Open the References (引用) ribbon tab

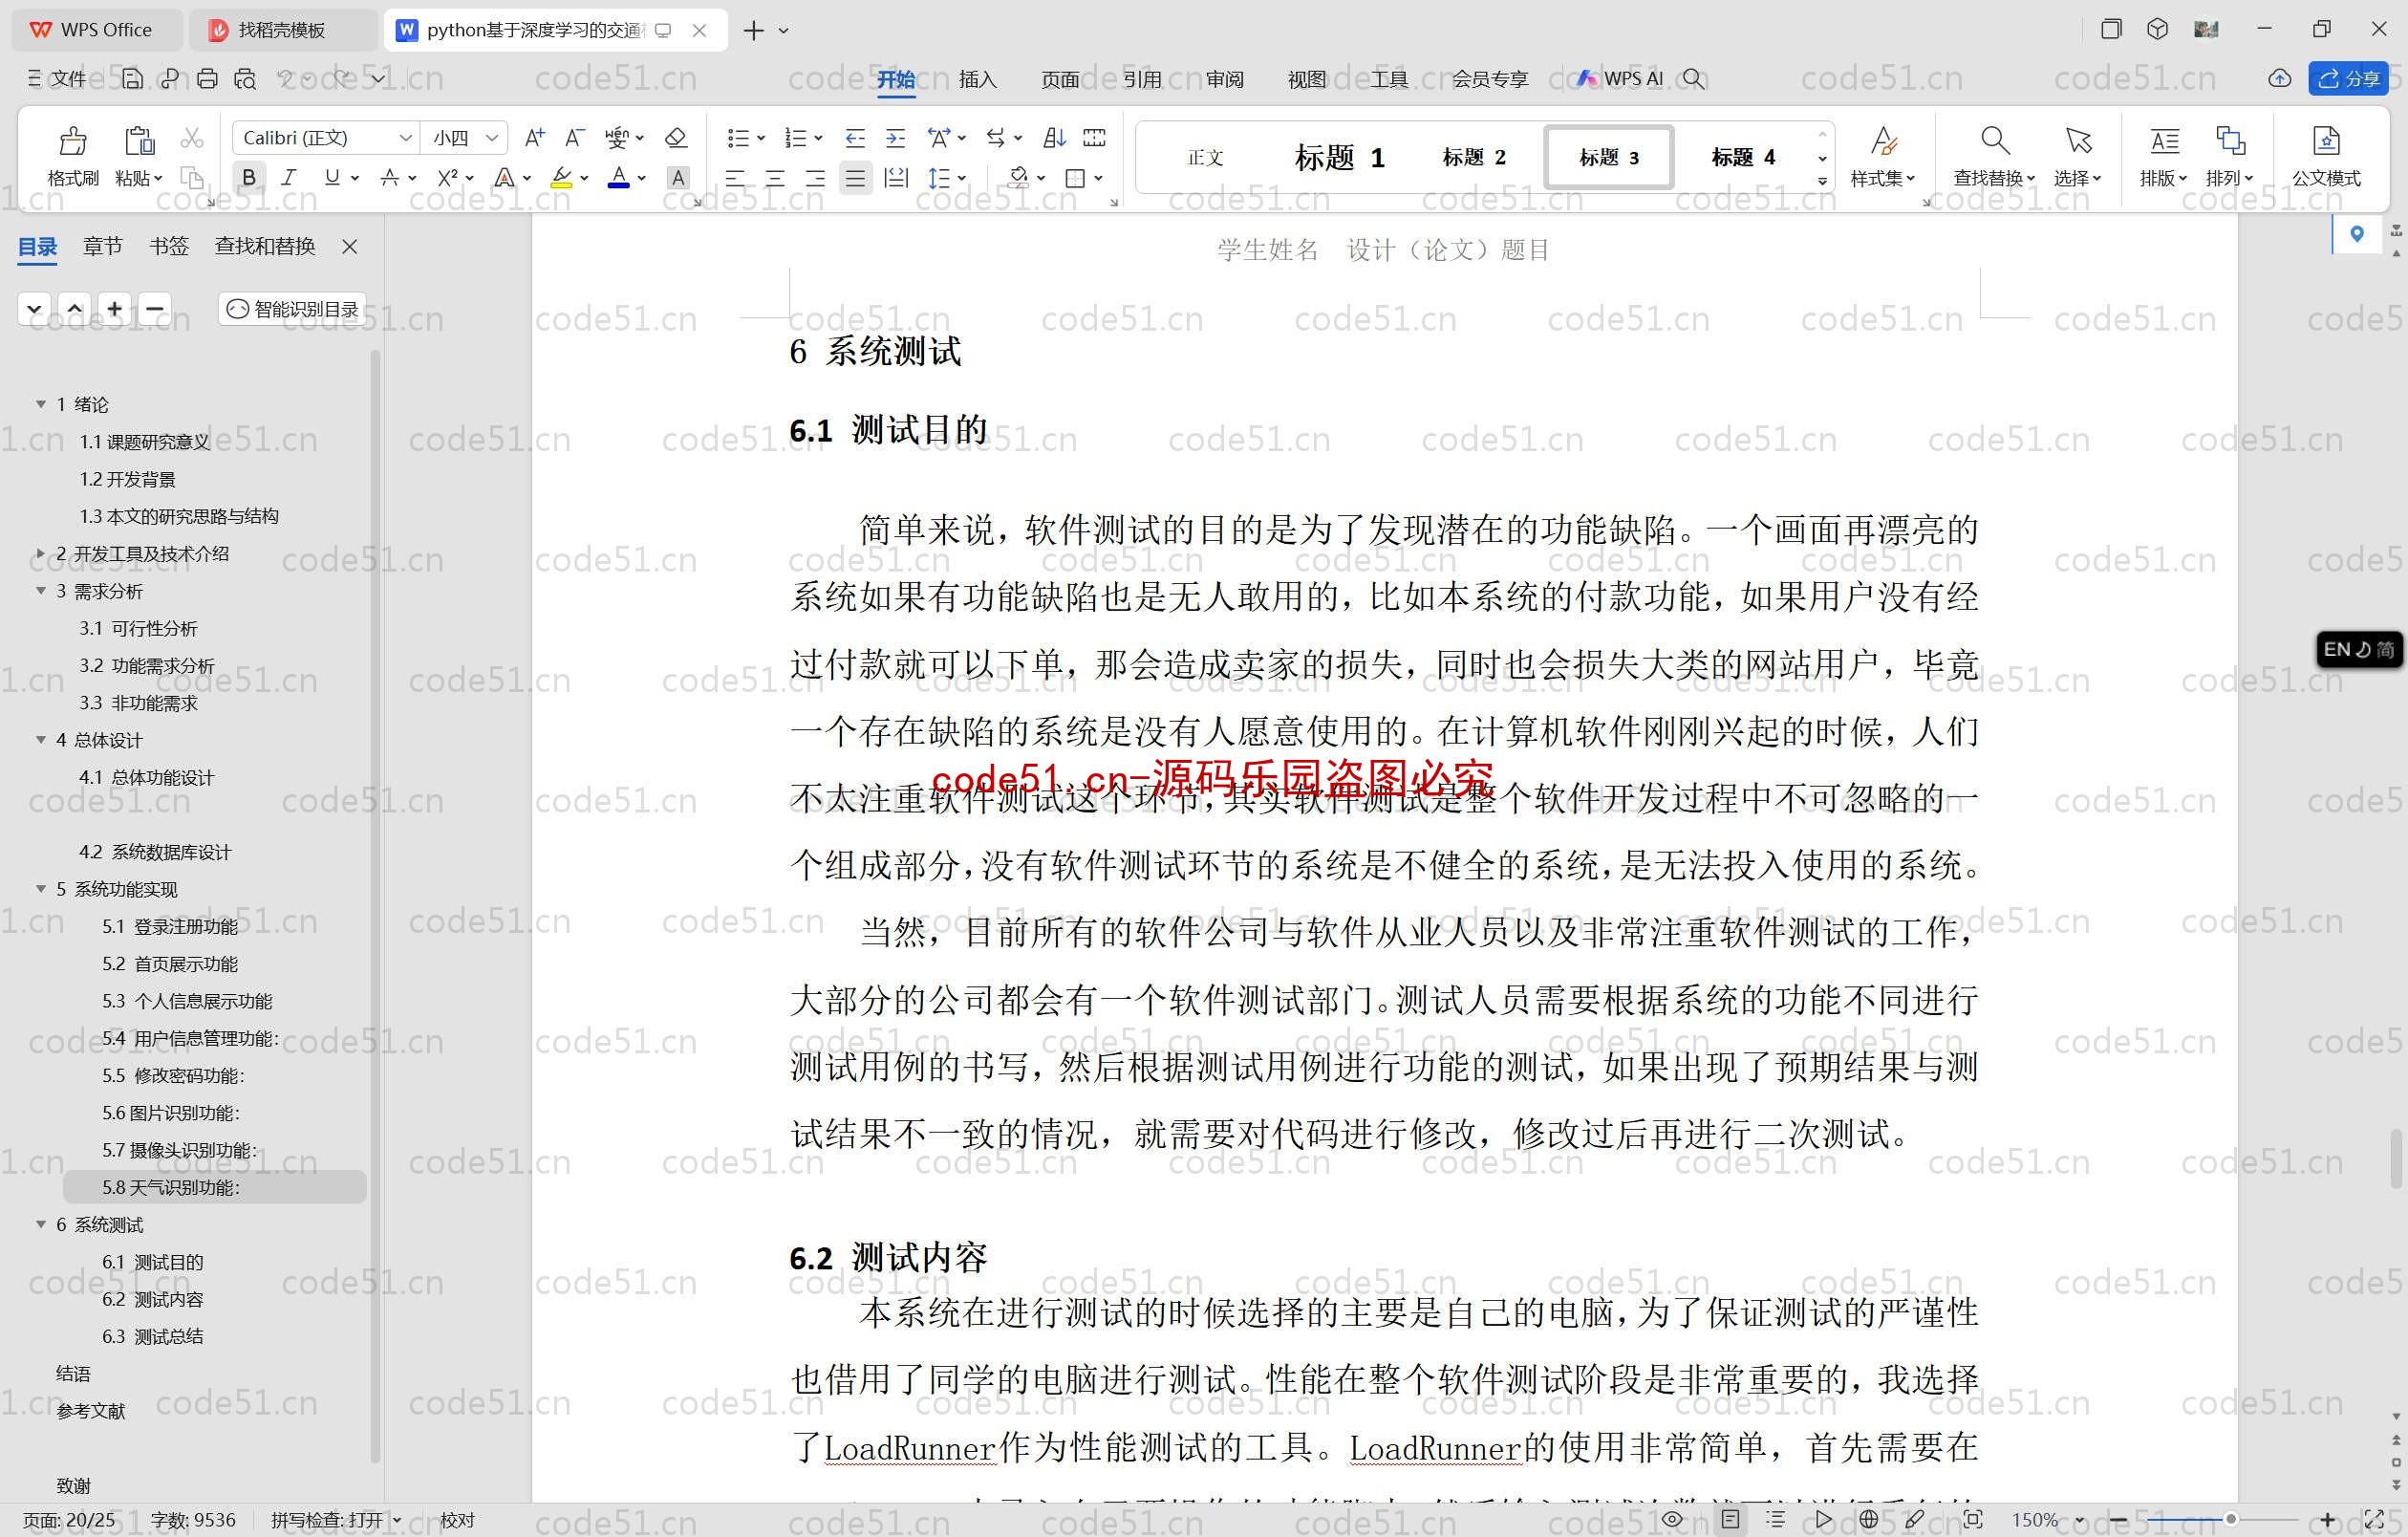[x=1142, y=79]
